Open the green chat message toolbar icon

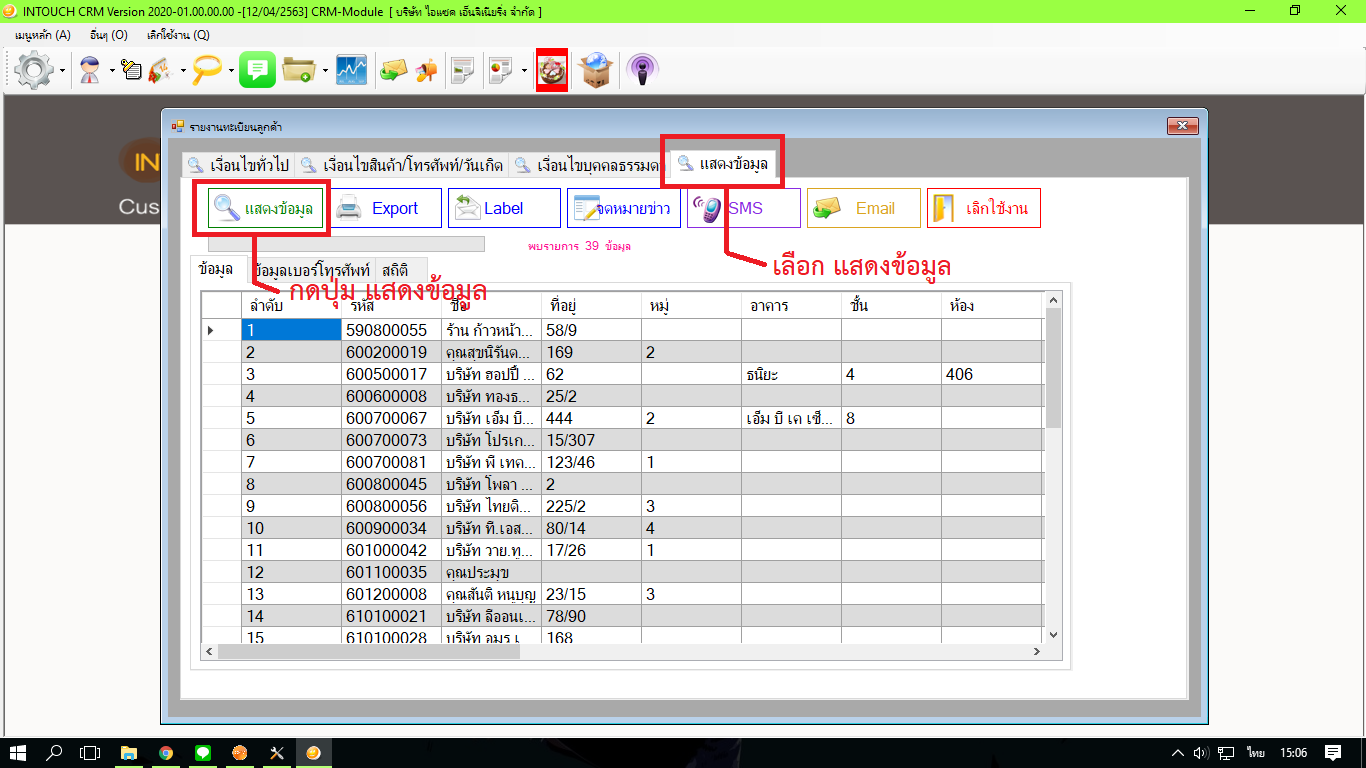pos(257,70)
